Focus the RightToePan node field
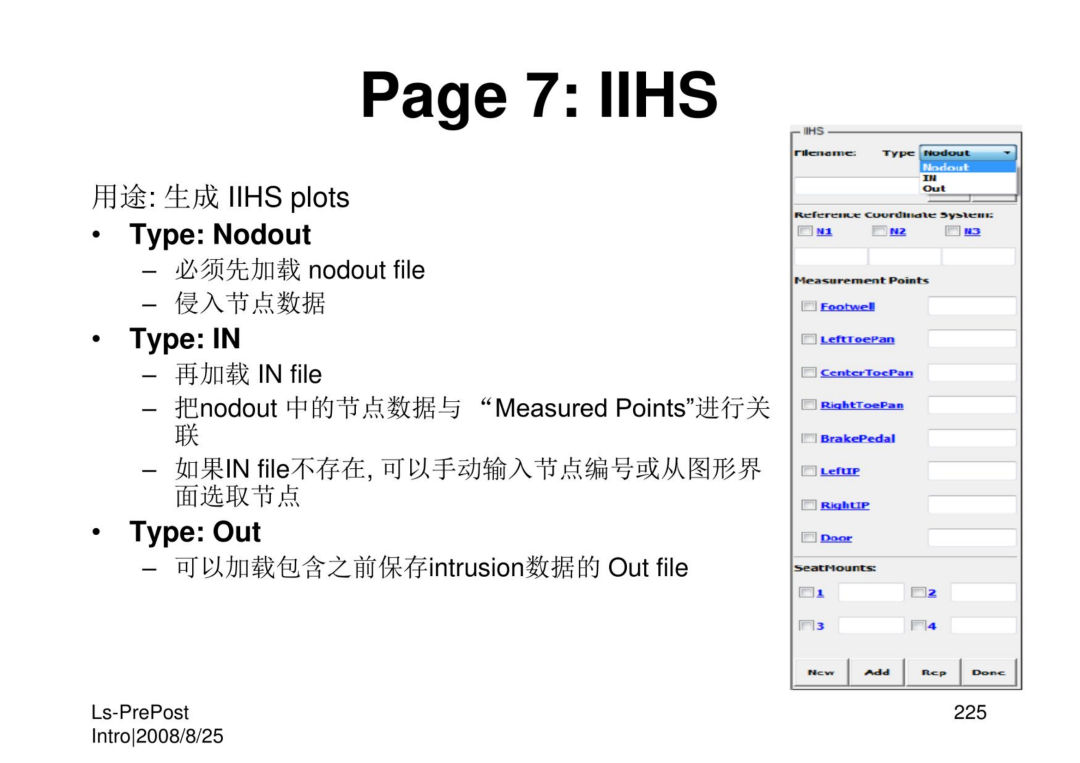The width and height of the screenshot is (1080, 763). tap(972, 405)
